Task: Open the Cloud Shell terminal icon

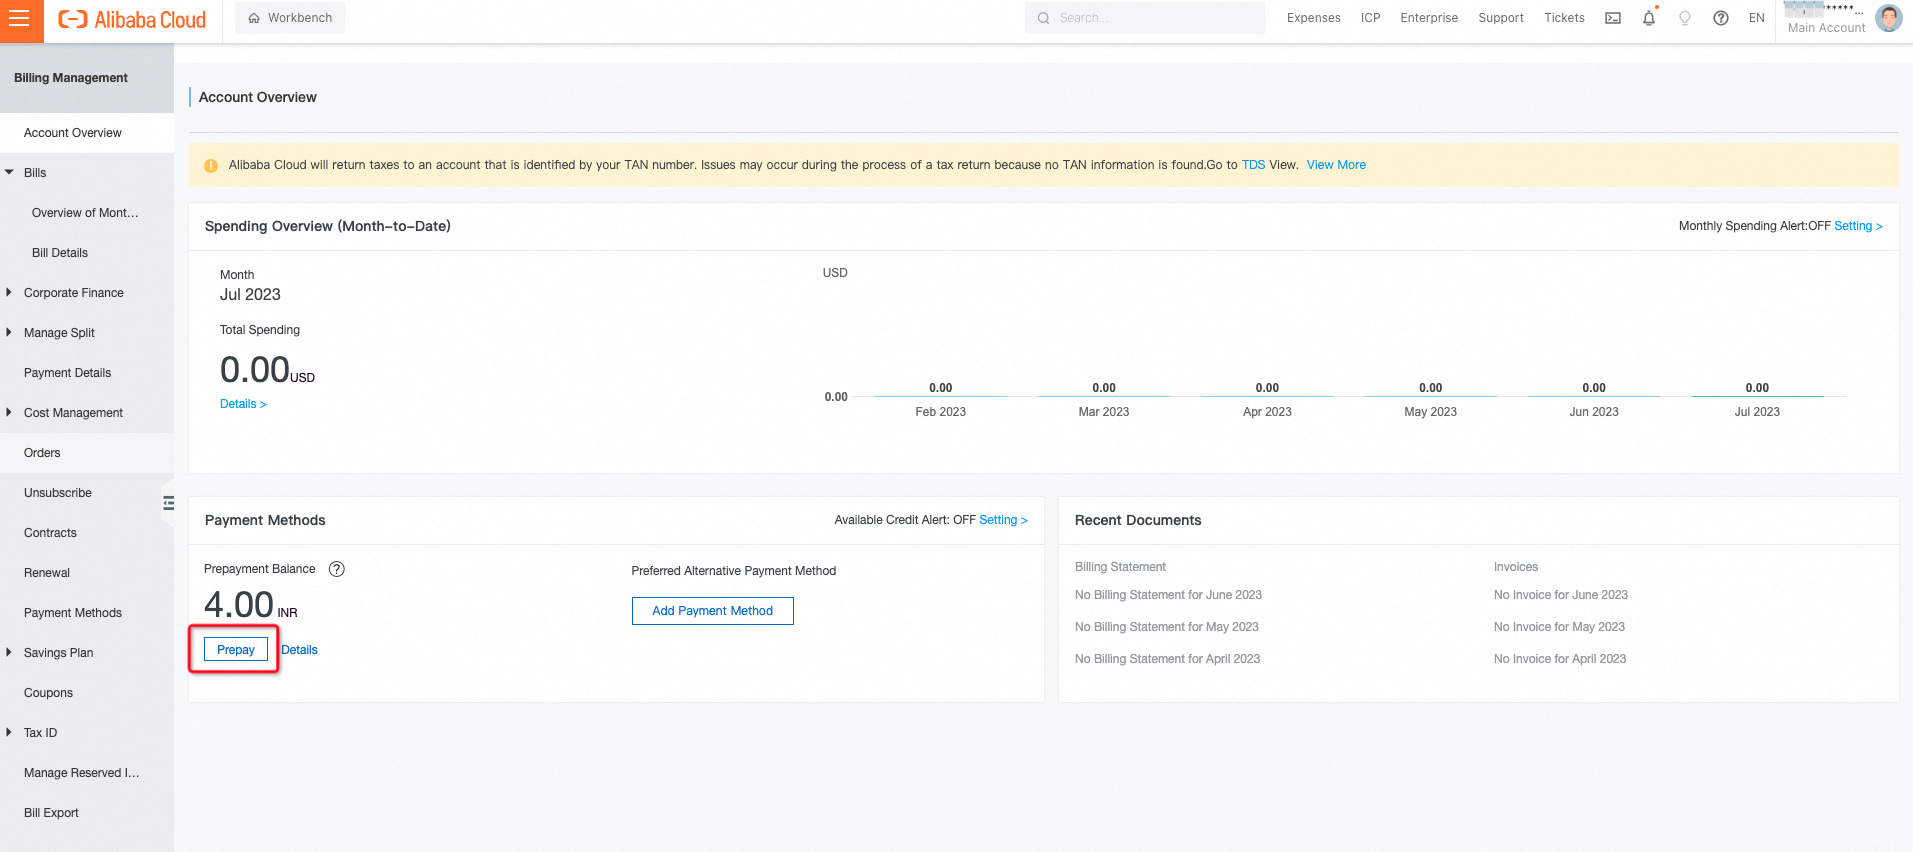Action: [1612, 18]
